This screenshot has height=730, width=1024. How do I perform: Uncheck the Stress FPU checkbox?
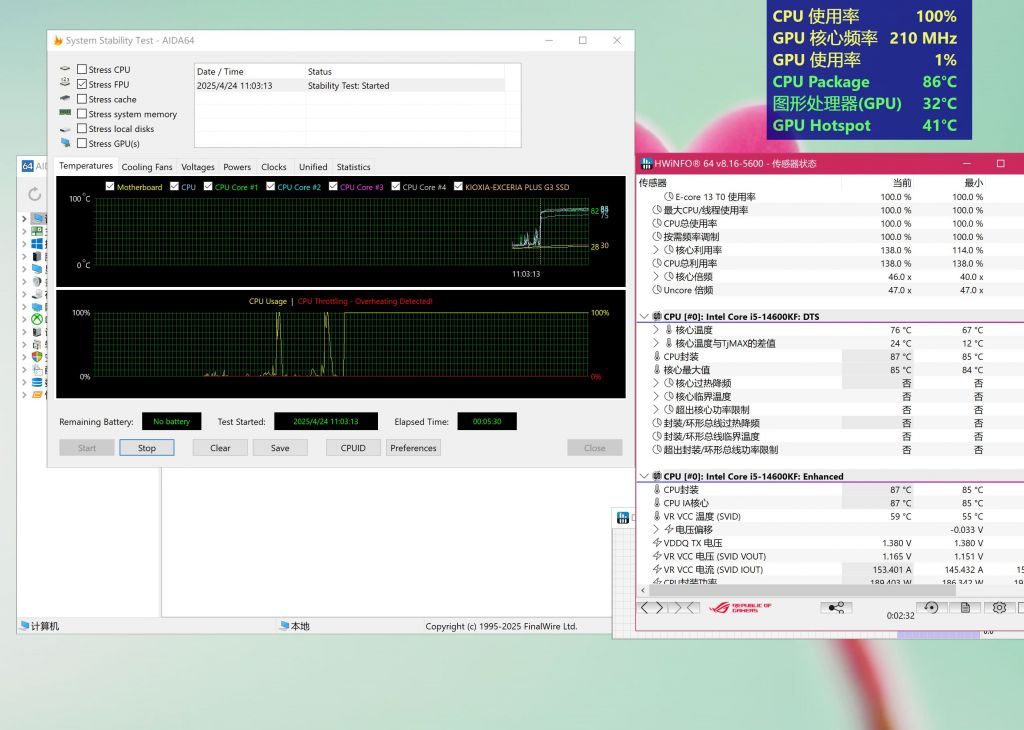click(x=82, y=85)
